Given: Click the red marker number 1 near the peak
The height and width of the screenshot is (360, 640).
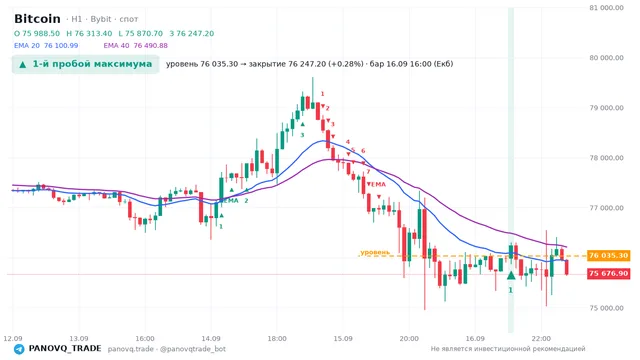Looking at the screenshot, I should (322, 94).
